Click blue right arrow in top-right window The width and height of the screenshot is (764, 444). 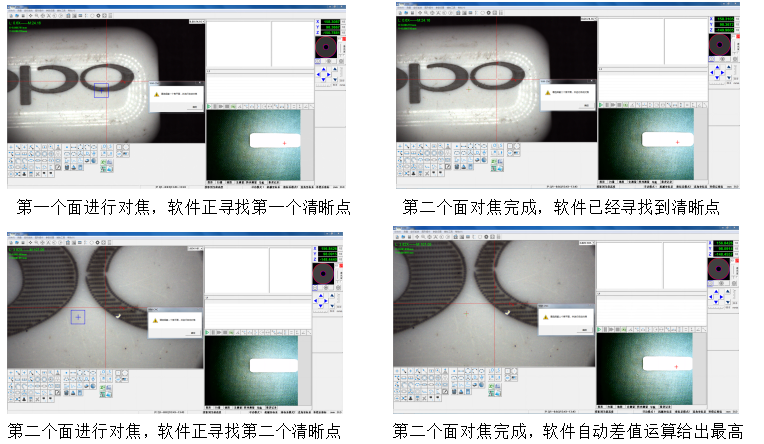[x=723, y=73]
